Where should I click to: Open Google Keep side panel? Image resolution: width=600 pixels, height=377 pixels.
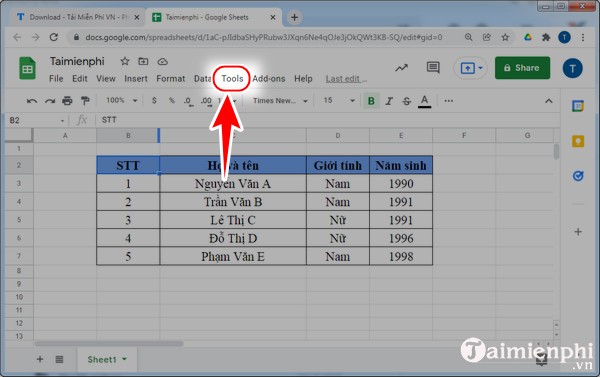pyautogui.click(x=578, y=141)
